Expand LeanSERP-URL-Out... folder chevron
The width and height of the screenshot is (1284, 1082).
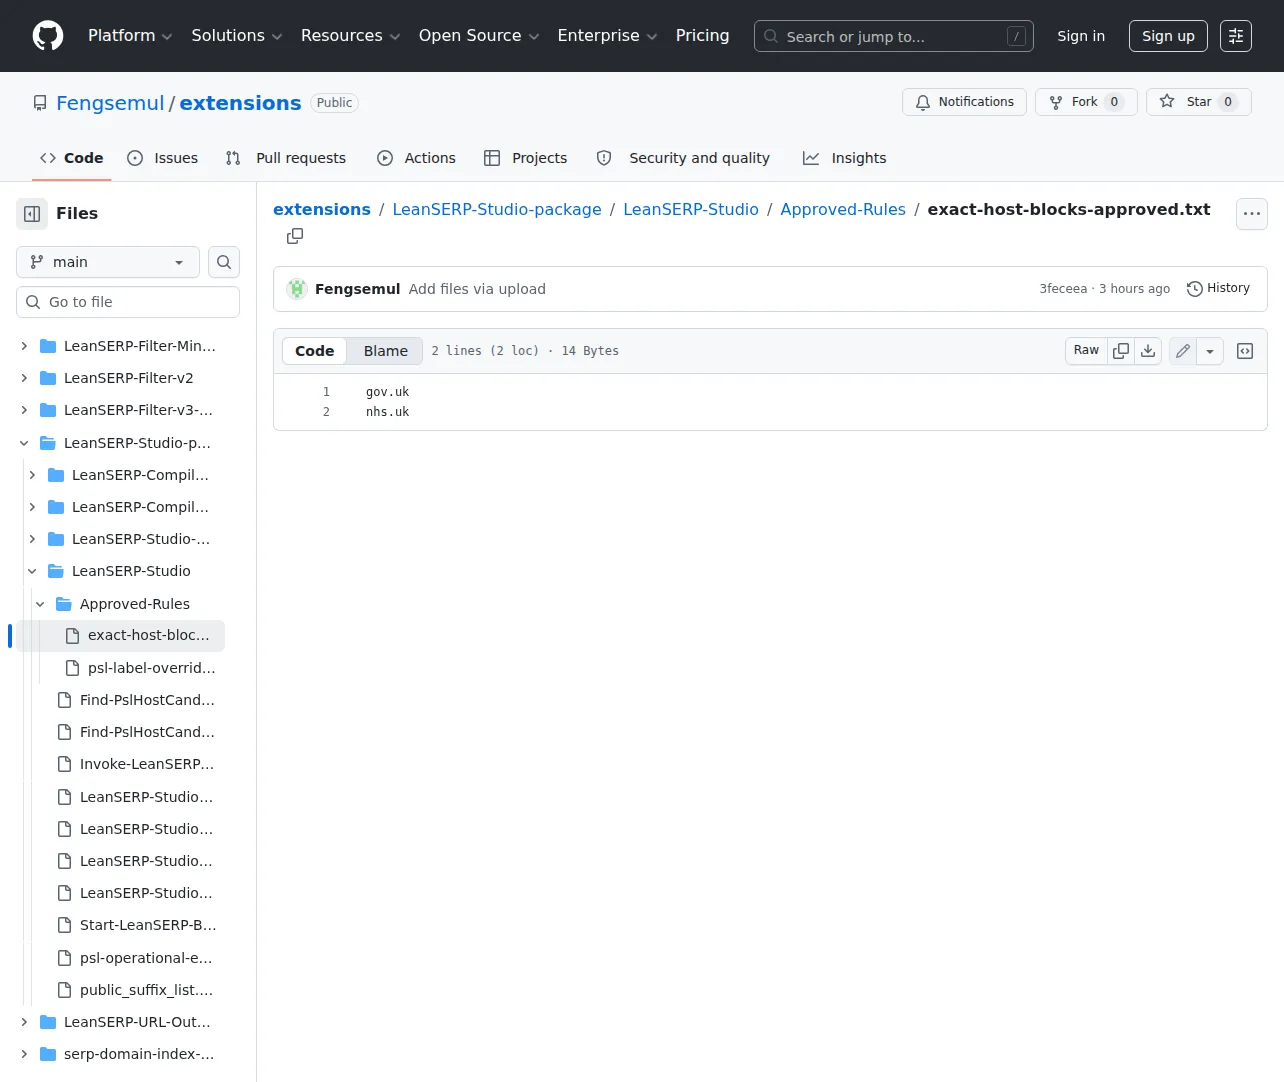(24, 1022)
